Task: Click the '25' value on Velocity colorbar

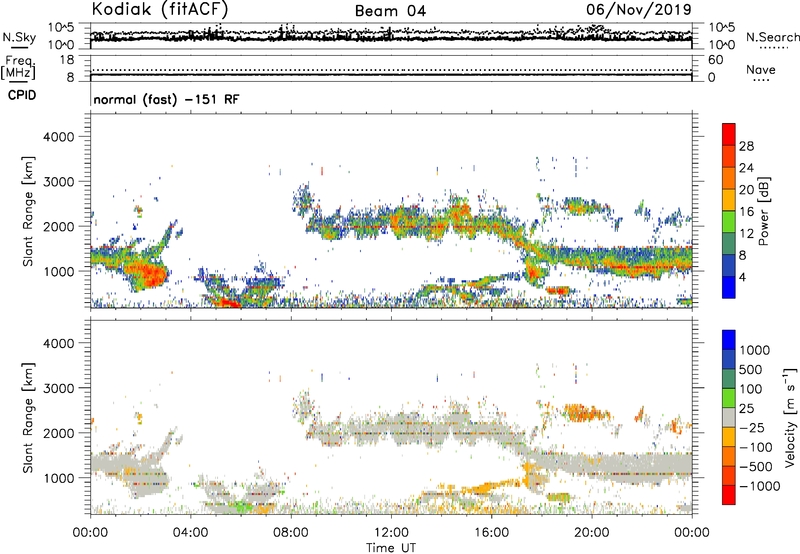Action: tap(747, 409)
